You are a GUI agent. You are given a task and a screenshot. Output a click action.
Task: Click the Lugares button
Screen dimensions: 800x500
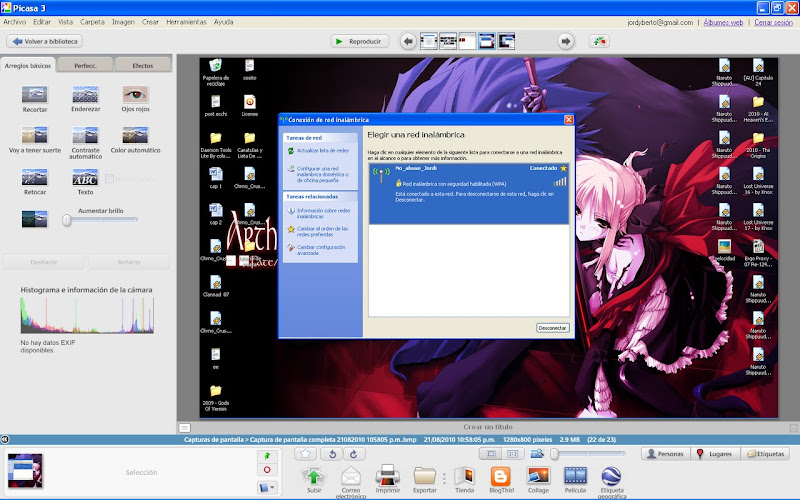coord(715,454)
